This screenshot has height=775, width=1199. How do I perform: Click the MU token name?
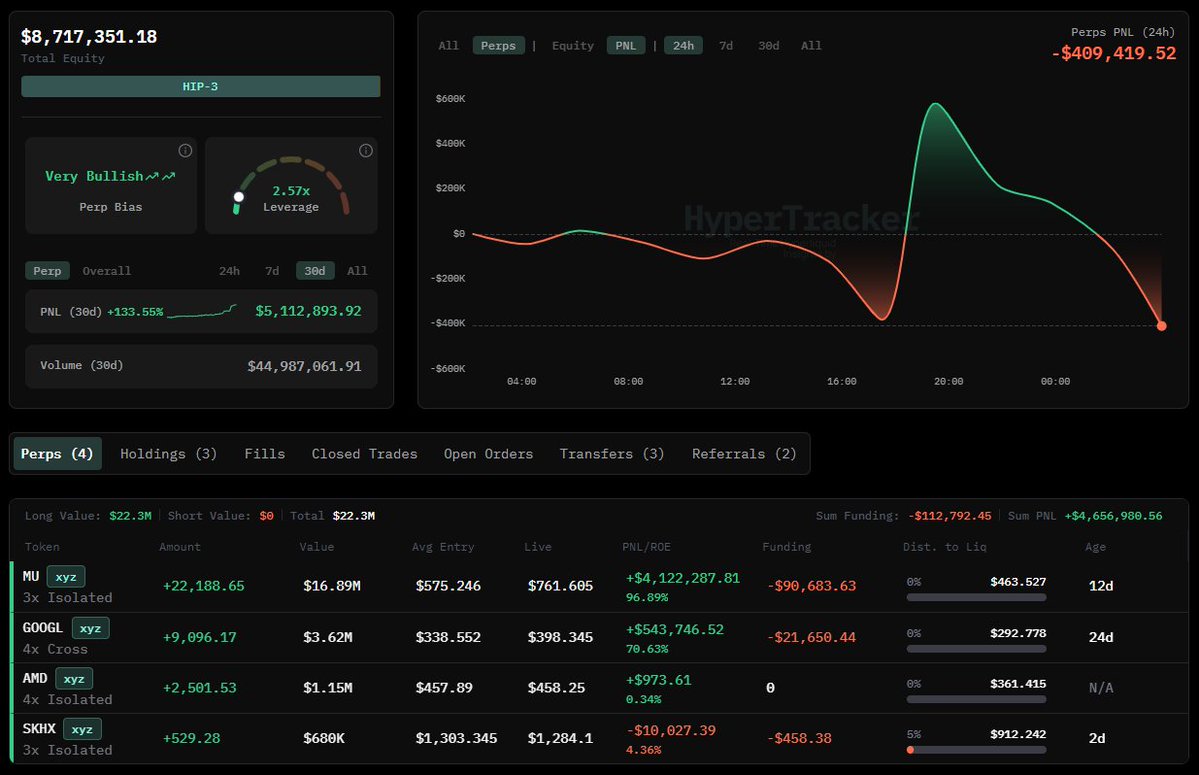click(x=31, y=577)
